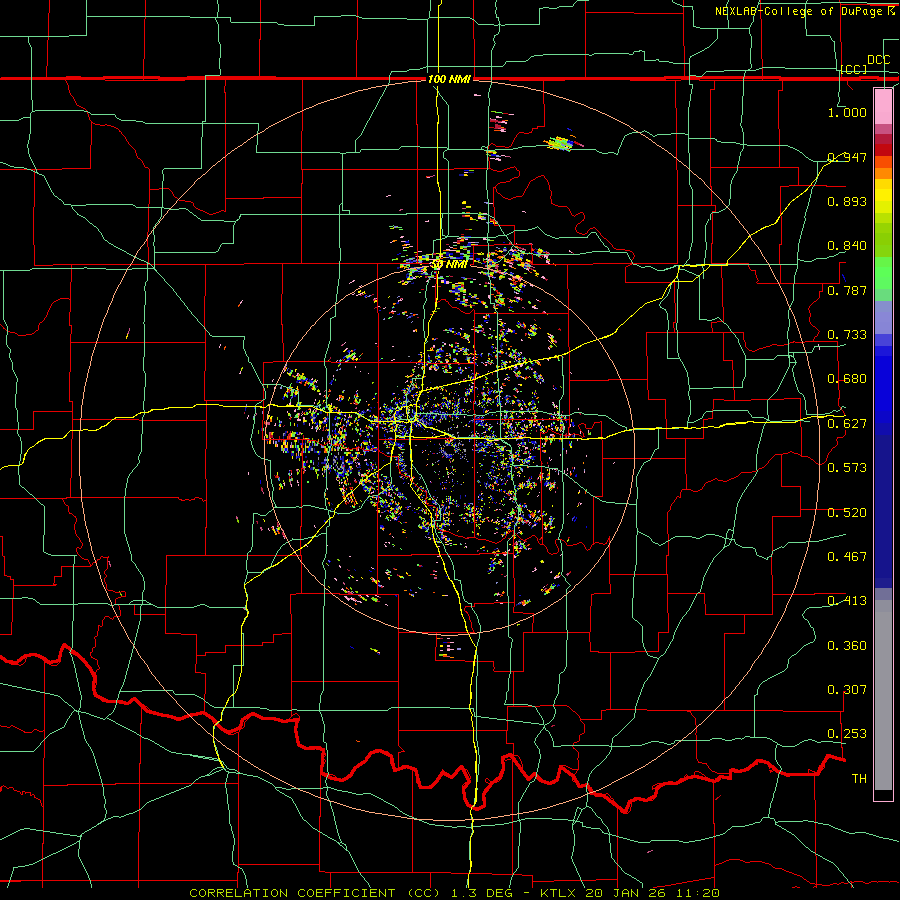The height and width of the screenshot is (900, 900).
Task: Select the 0.733 scale label
Action: [847, 335]
